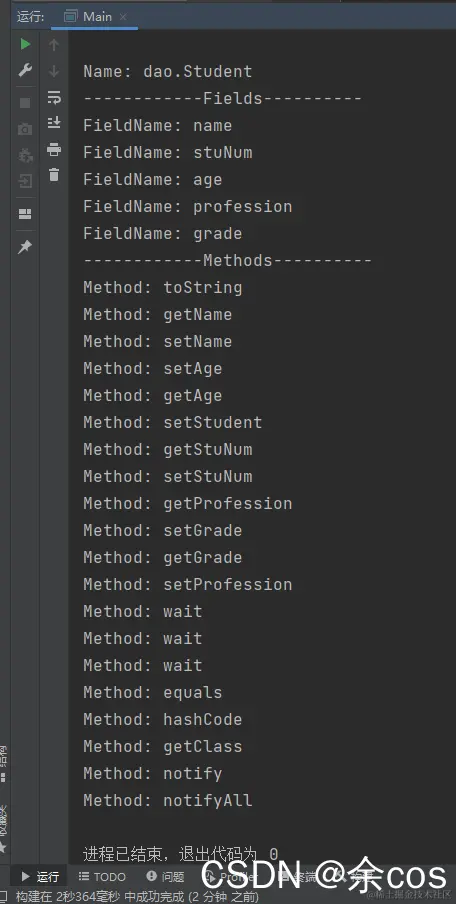Click the 运行 tab in bottom bar
The height and width of the screenshot is (904, 456).
pyautogui.click(x=40, y=877)
